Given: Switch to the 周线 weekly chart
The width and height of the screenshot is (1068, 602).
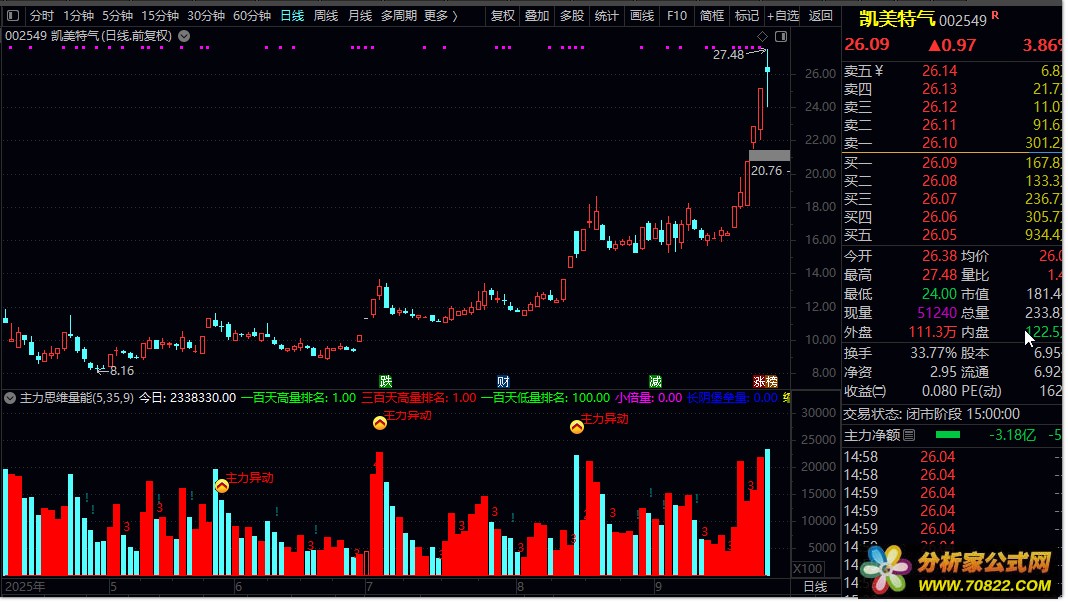Looking at the screenshot, I should click(326, 15).
